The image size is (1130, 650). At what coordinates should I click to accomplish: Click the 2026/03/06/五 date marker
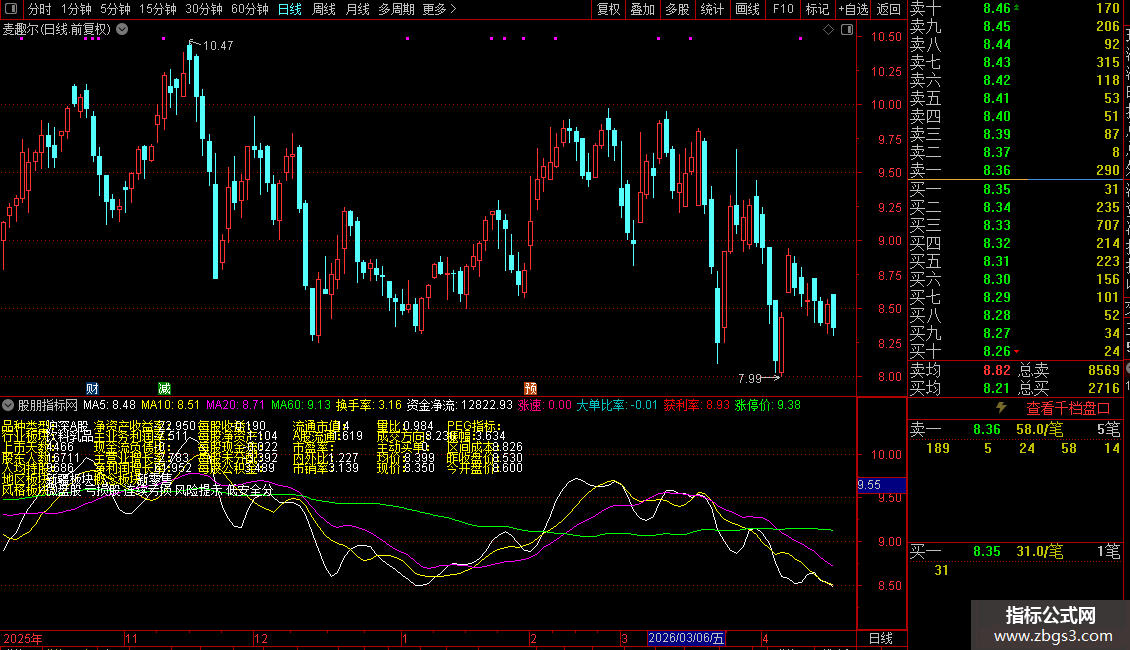(686, 638)
